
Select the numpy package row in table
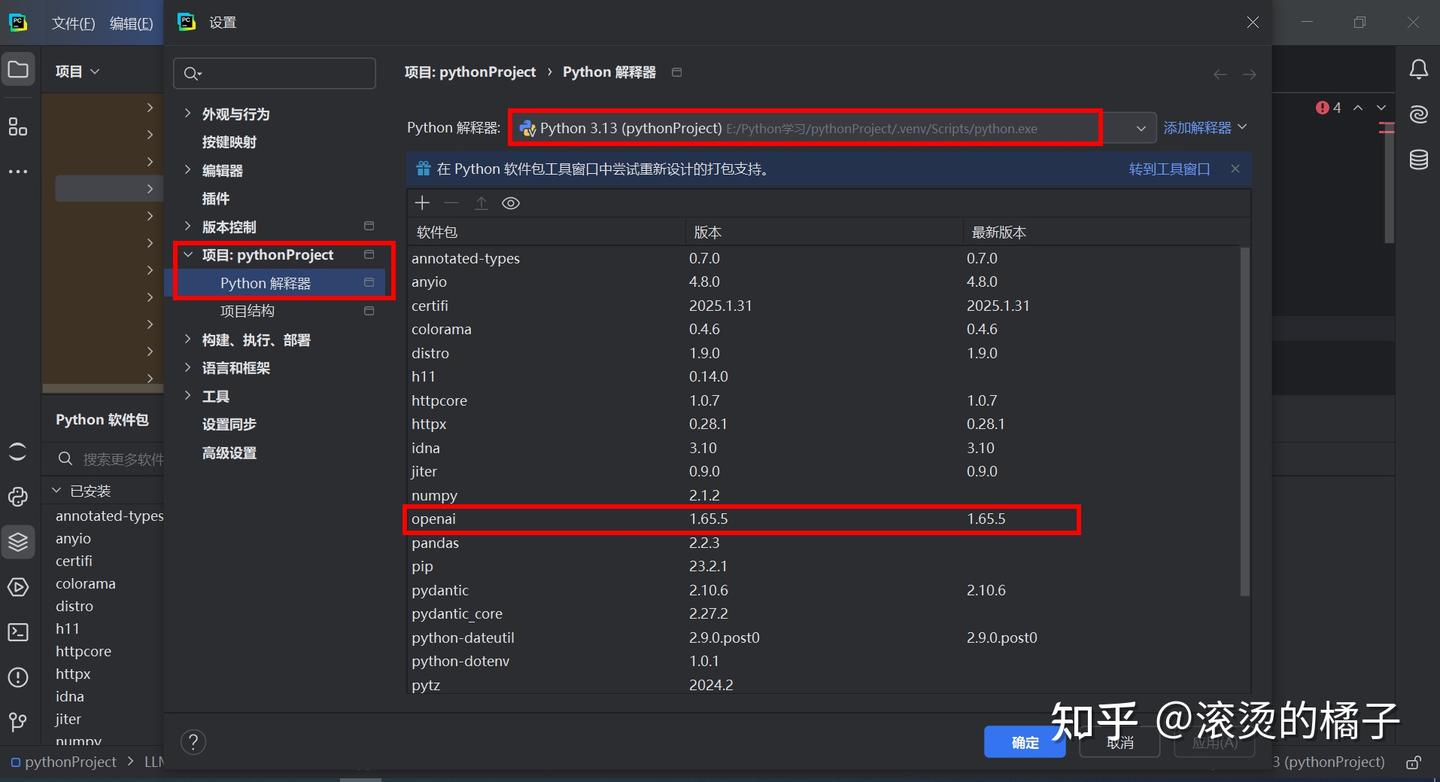823,495
